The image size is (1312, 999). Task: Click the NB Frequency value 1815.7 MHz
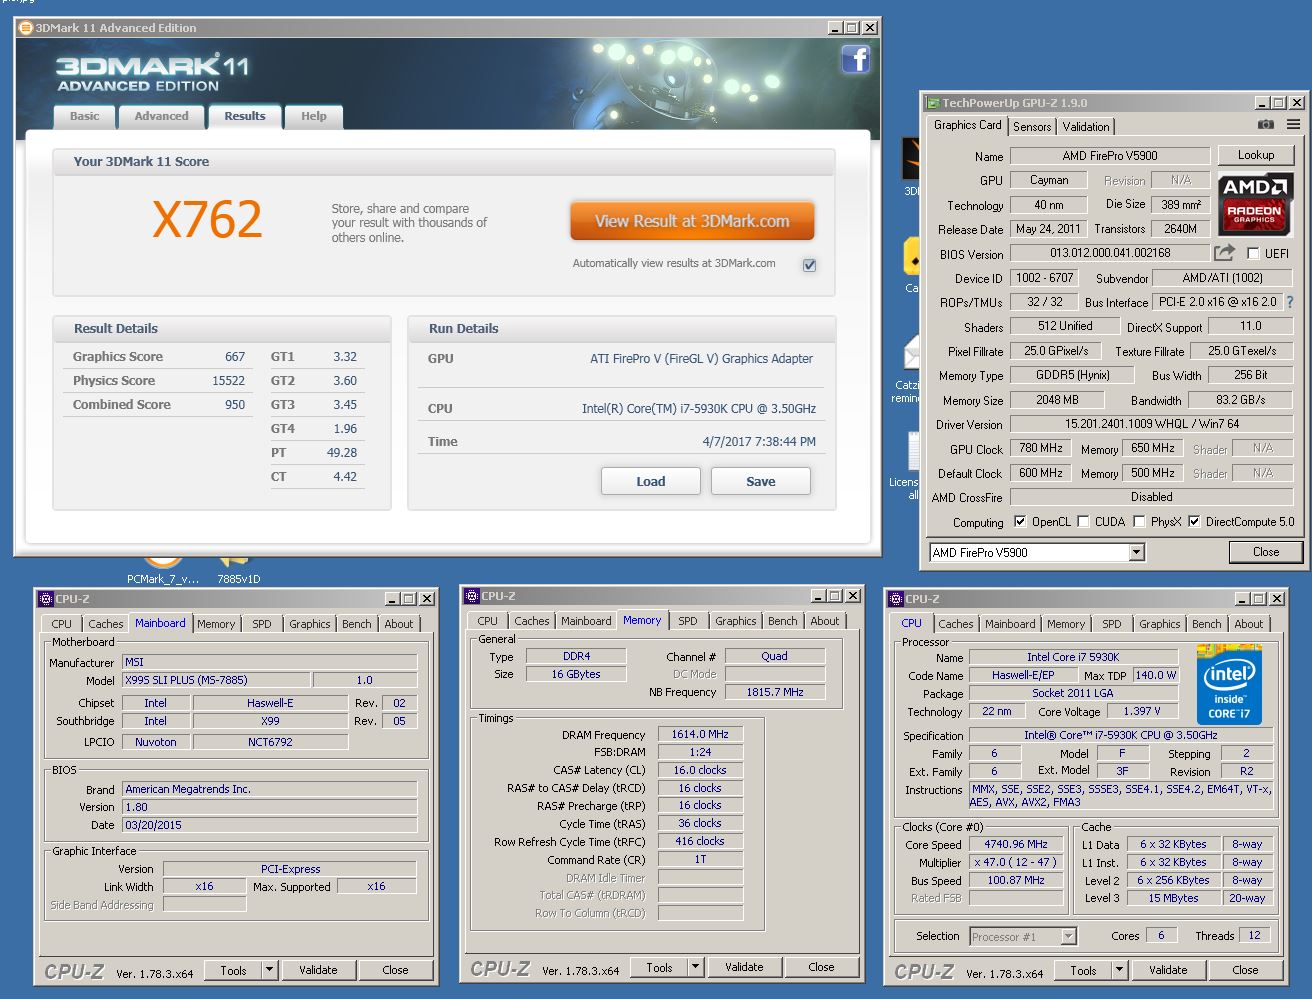[775, 692]
